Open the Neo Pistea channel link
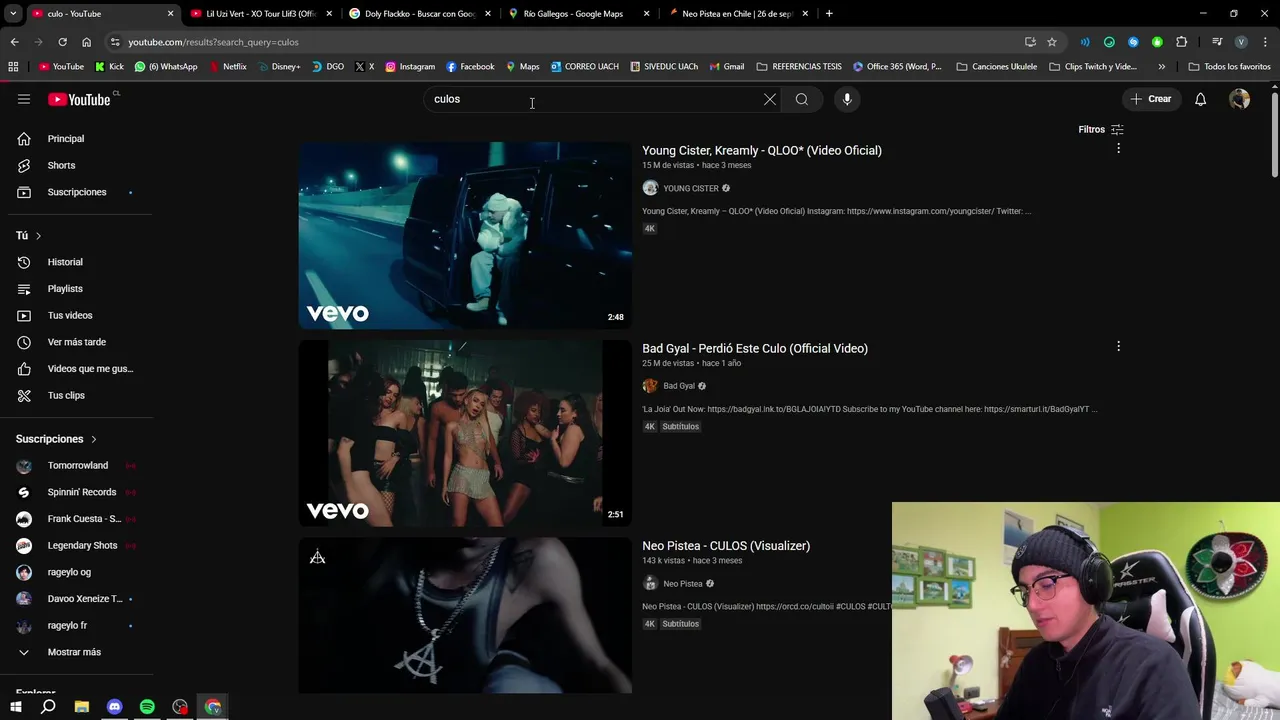This screenshot has width=1280, height=720. coord(683,584)
